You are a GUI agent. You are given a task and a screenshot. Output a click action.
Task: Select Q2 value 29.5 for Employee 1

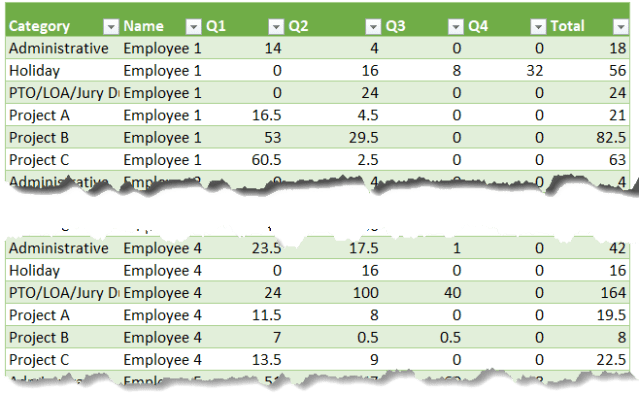(x=364, y=138)
